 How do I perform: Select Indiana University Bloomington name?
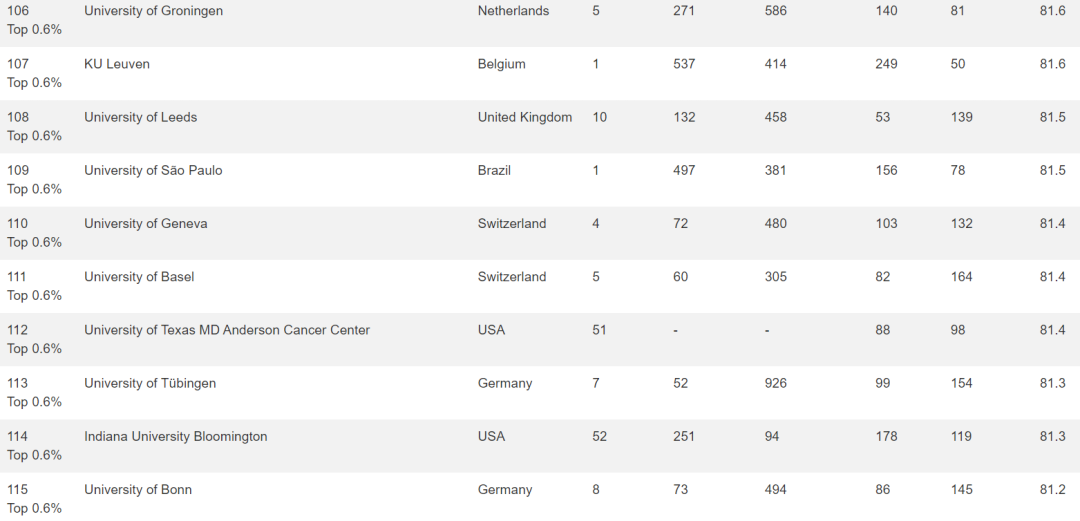(176, 436)
